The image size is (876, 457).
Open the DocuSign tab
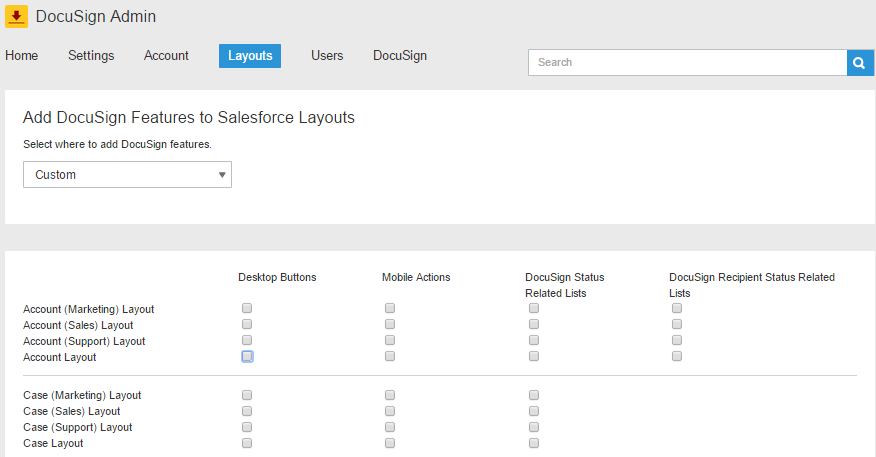(x=400, y=56)
